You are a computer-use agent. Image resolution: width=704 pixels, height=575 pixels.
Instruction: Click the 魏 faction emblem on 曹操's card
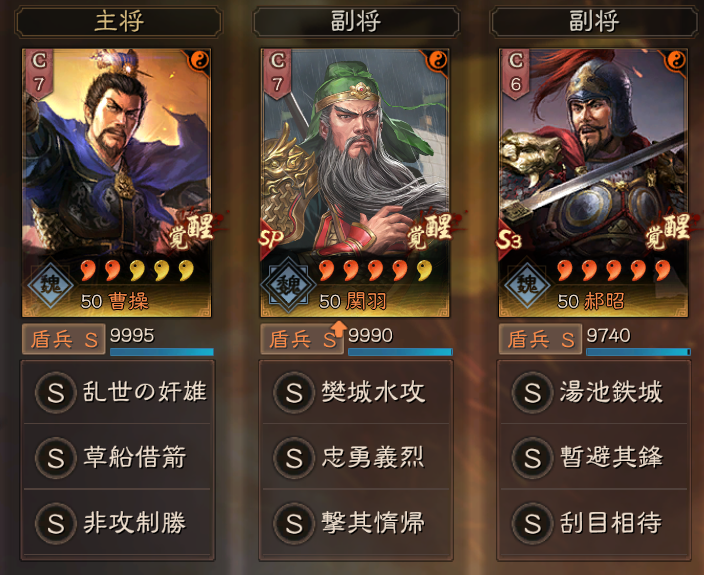(50, 285)
